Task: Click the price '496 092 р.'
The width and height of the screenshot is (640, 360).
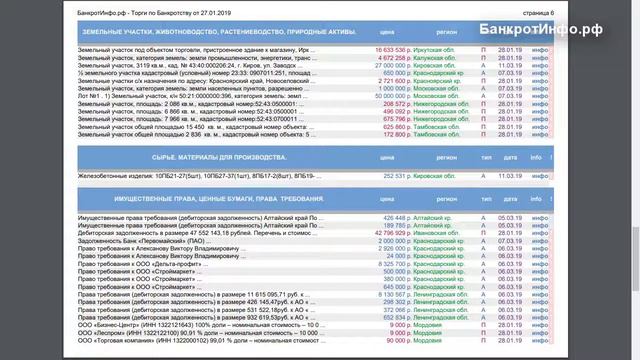Action: tap(397, 111)
